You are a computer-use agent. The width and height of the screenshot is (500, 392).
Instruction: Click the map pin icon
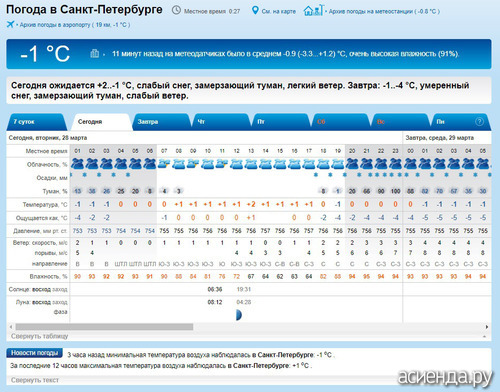tap(255, 11)
